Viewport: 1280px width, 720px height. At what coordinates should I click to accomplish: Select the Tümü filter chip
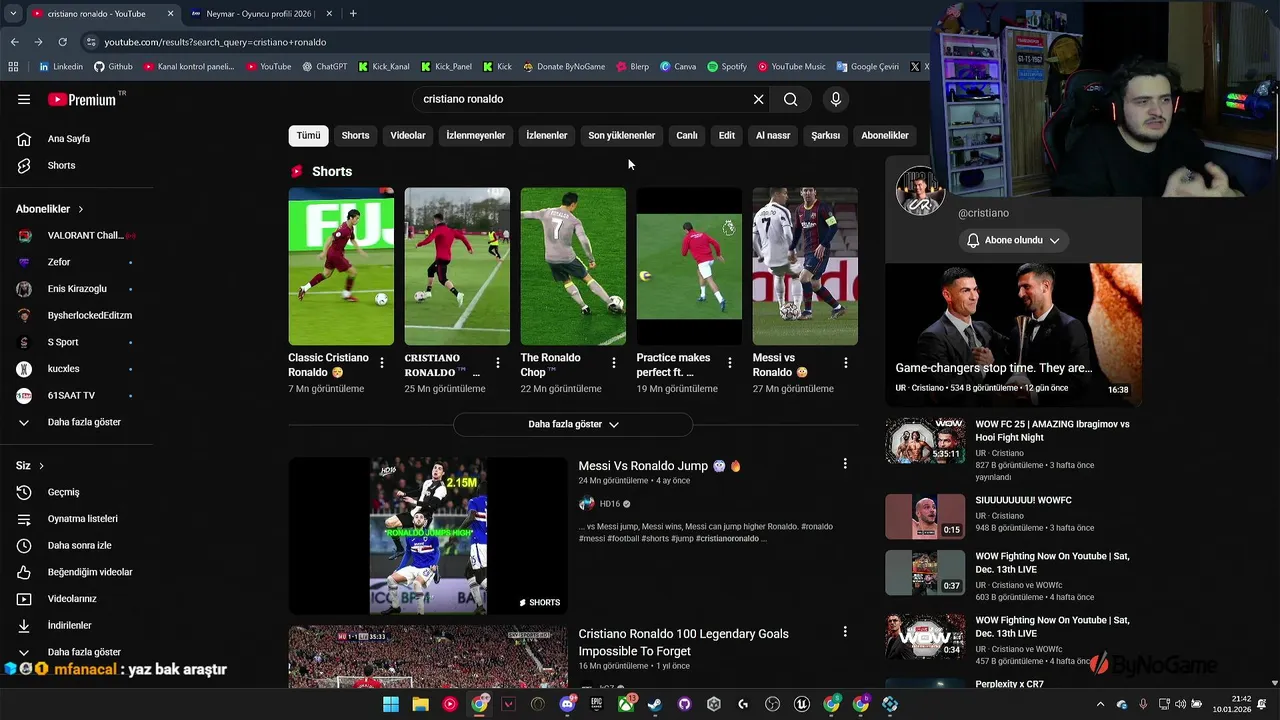coord(308,135)
